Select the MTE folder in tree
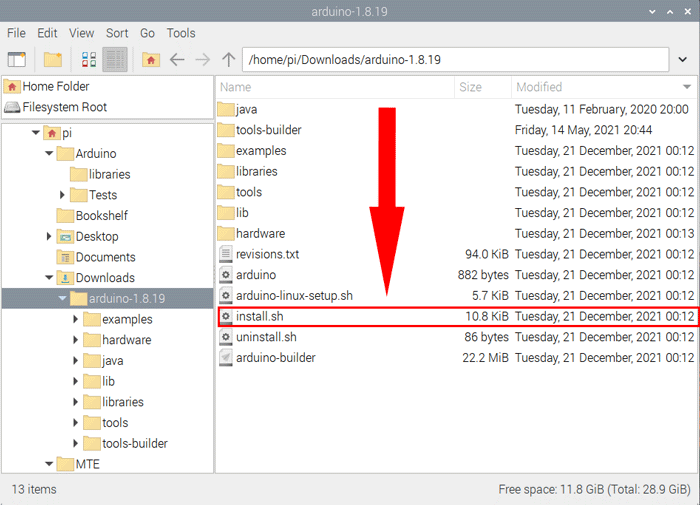This screenshot has width=700, height=505. coord(88,464)
